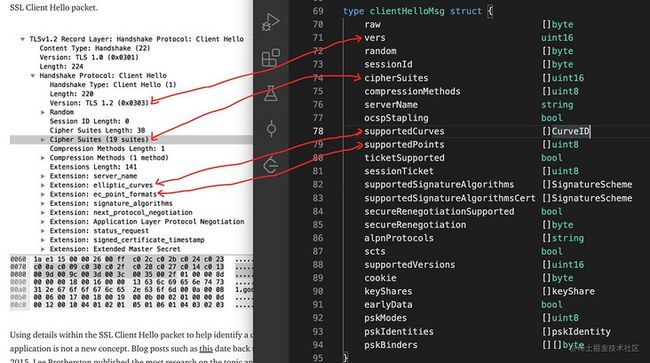
Task: Follow the "this" hyperlink in the paragraph
Action: point(206,348)
